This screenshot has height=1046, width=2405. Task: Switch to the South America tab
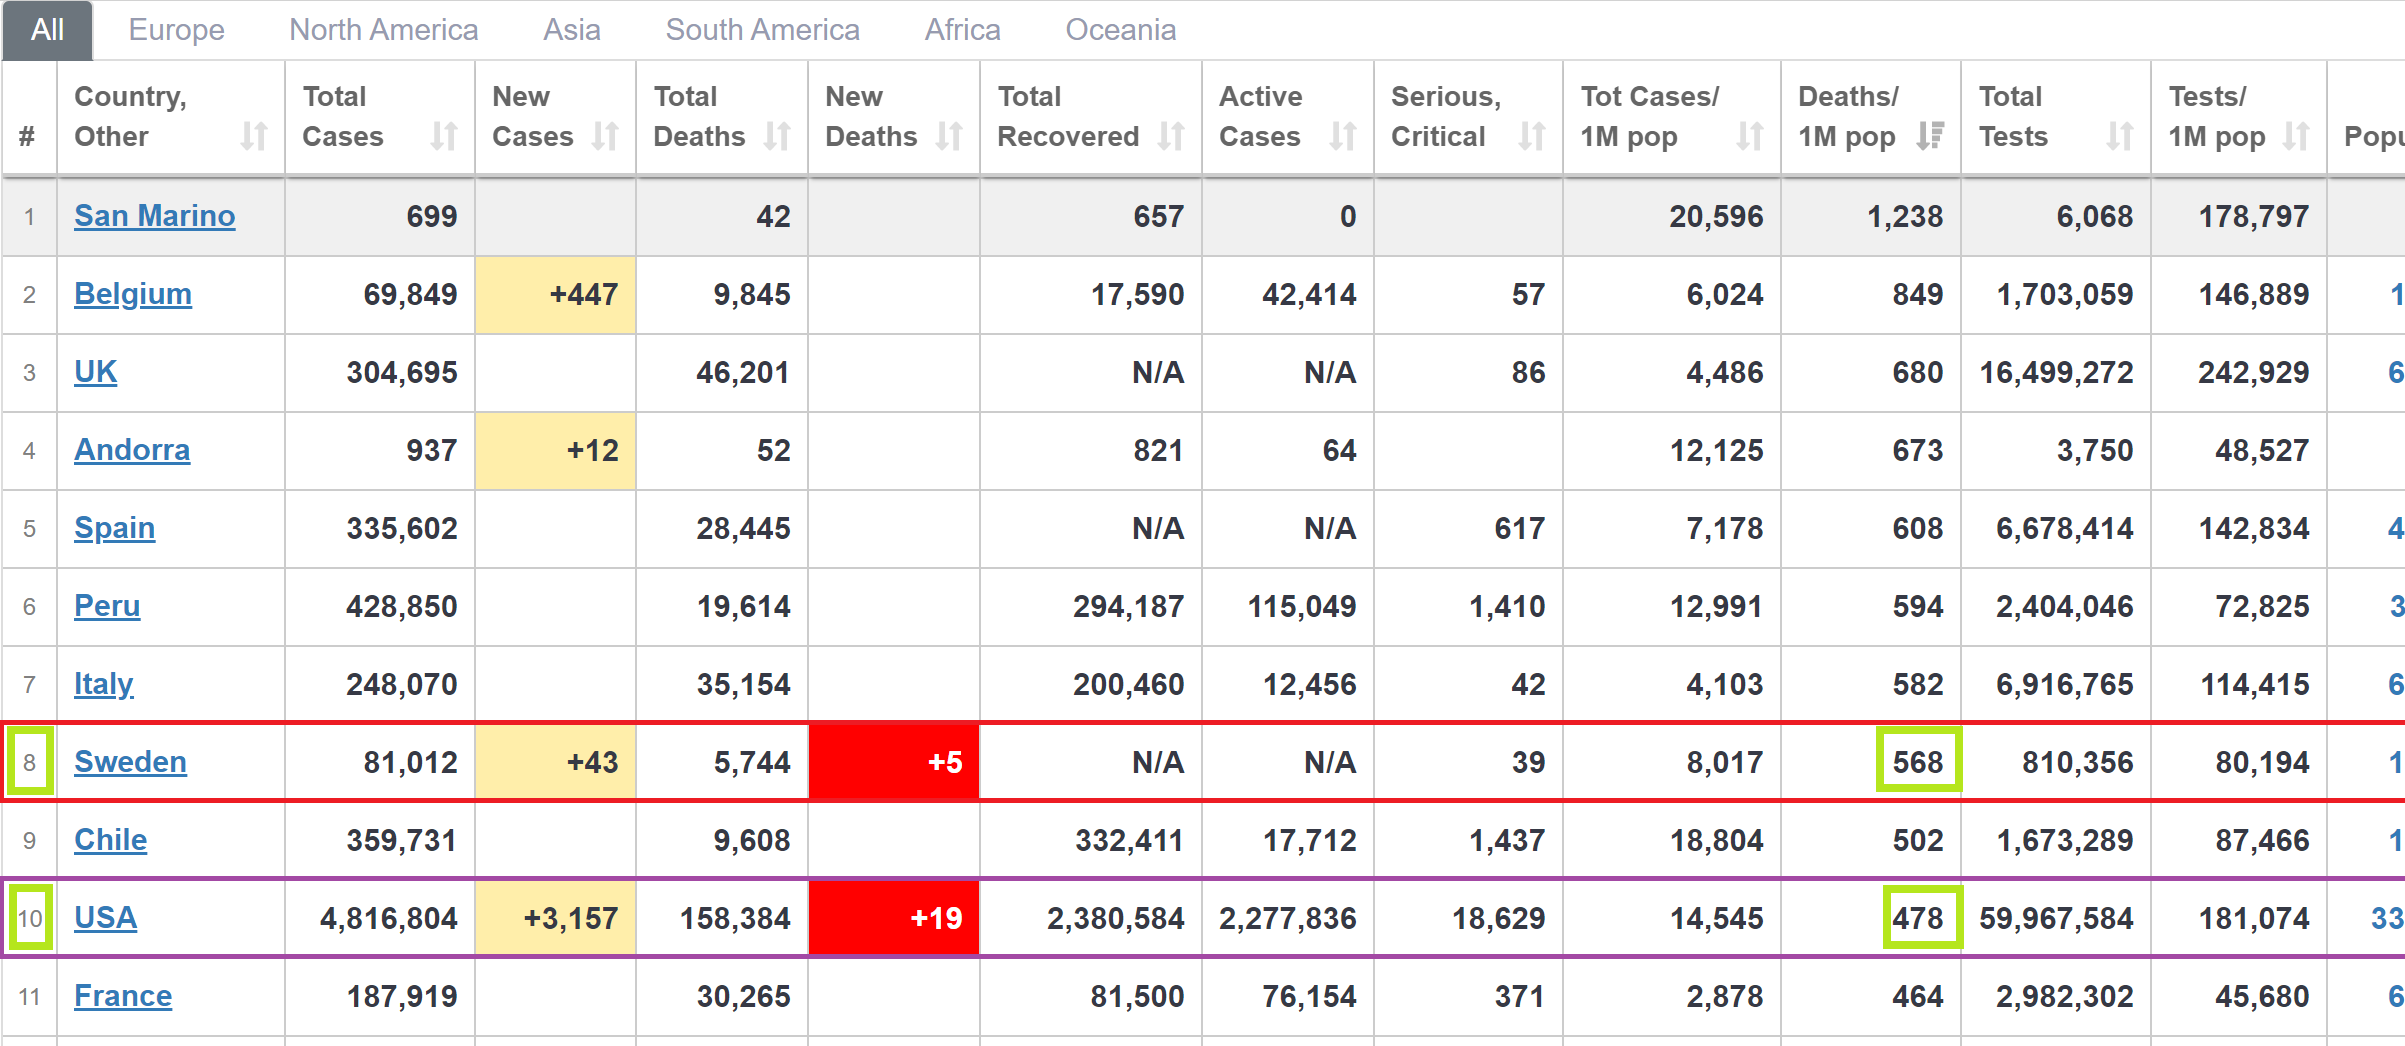763,30
